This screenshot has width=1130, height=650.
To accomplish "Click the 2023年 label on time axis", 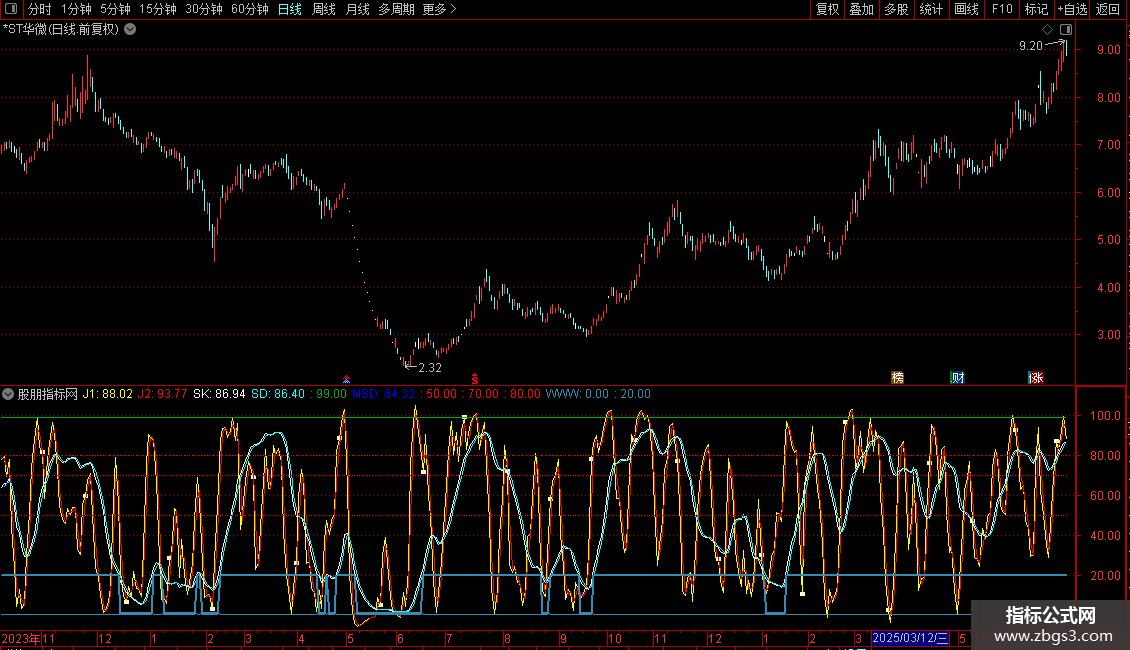I will click(x=21, y=638).
